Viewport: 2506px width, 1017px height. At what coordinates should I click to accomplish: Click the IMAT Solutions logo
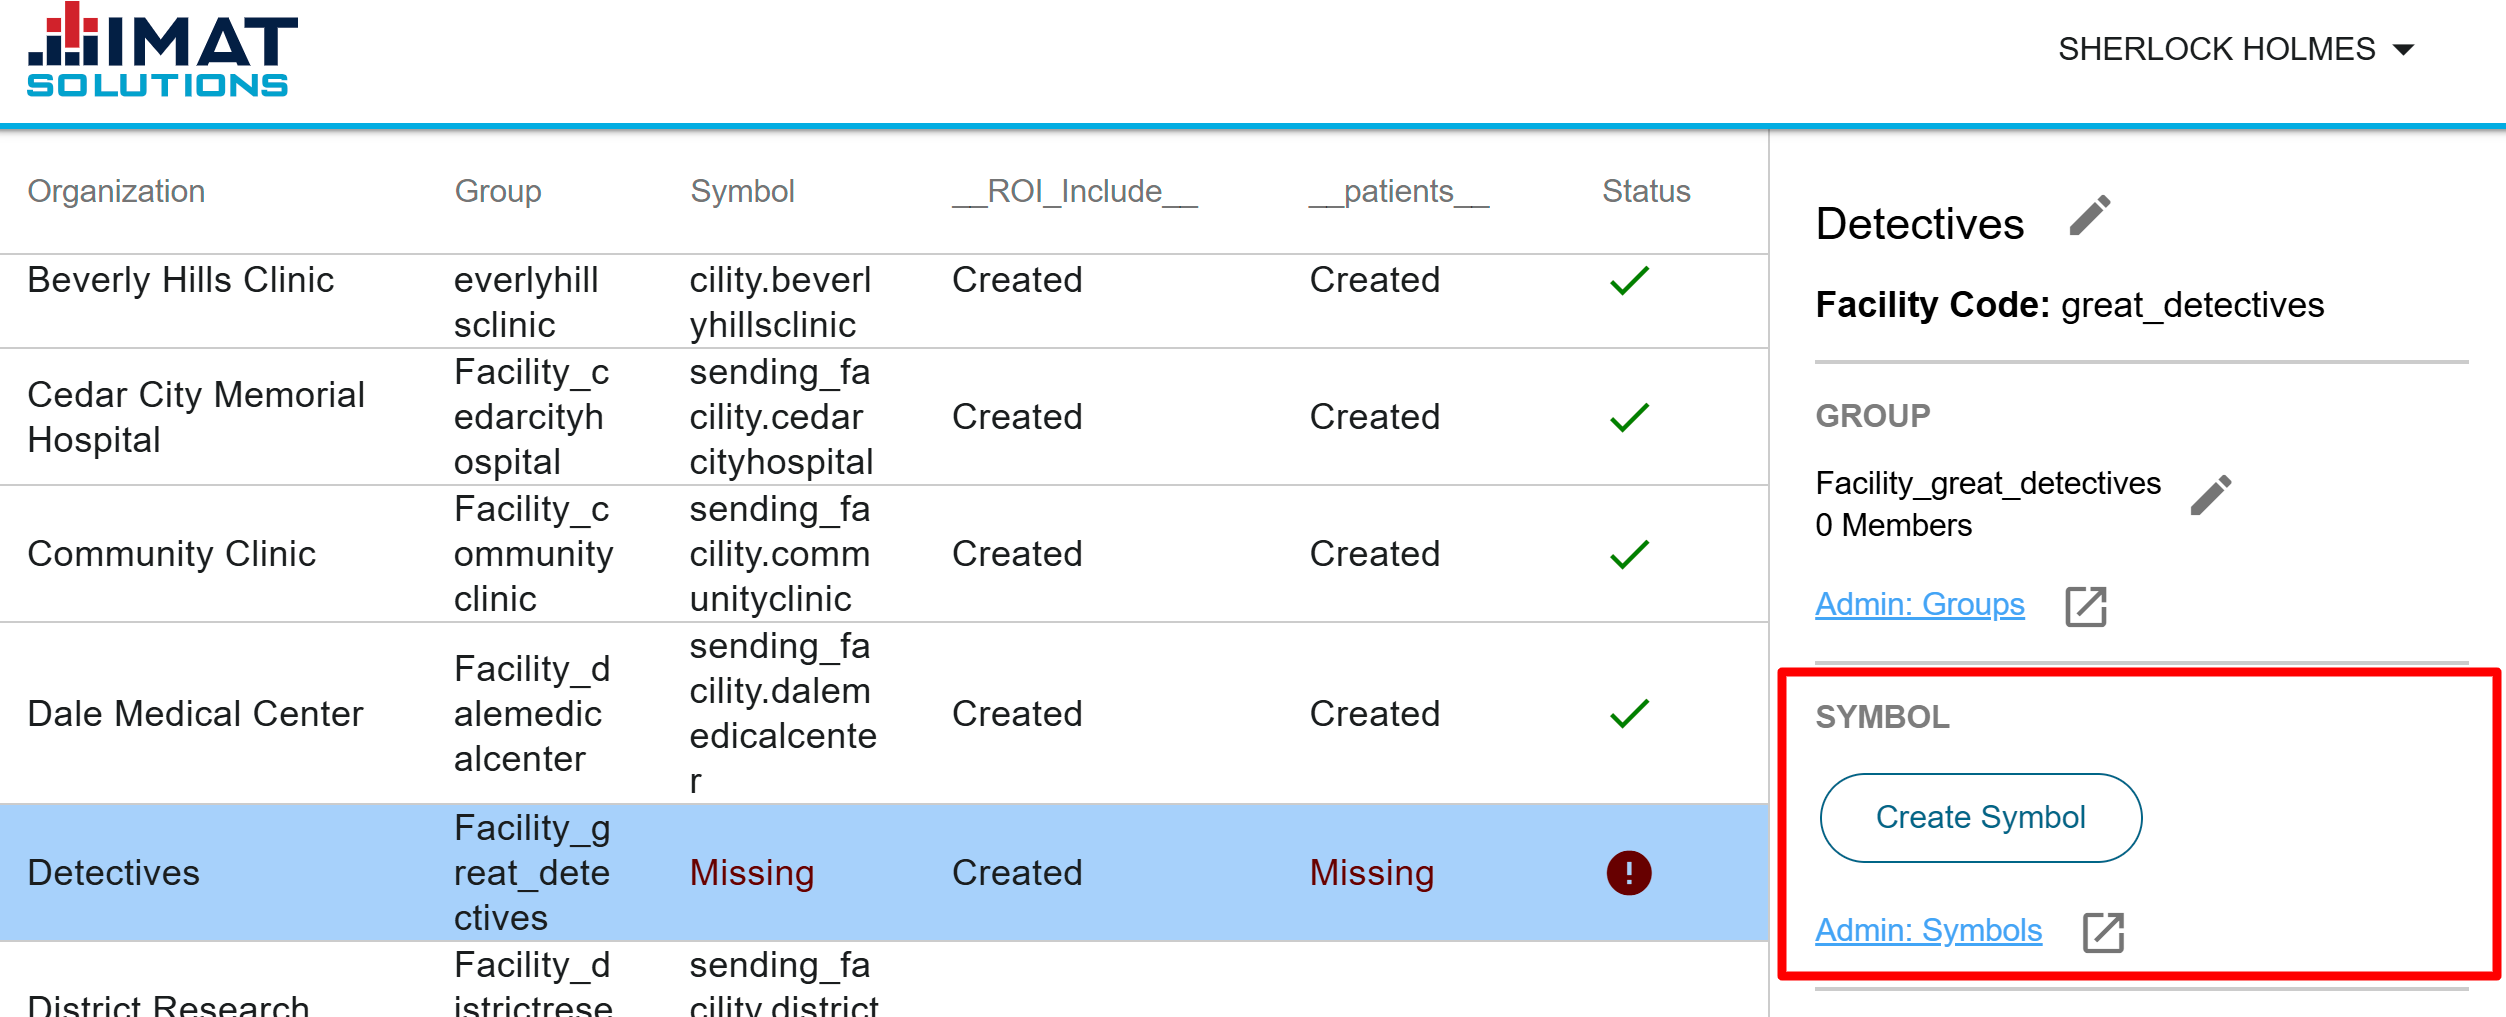[162, 50]
